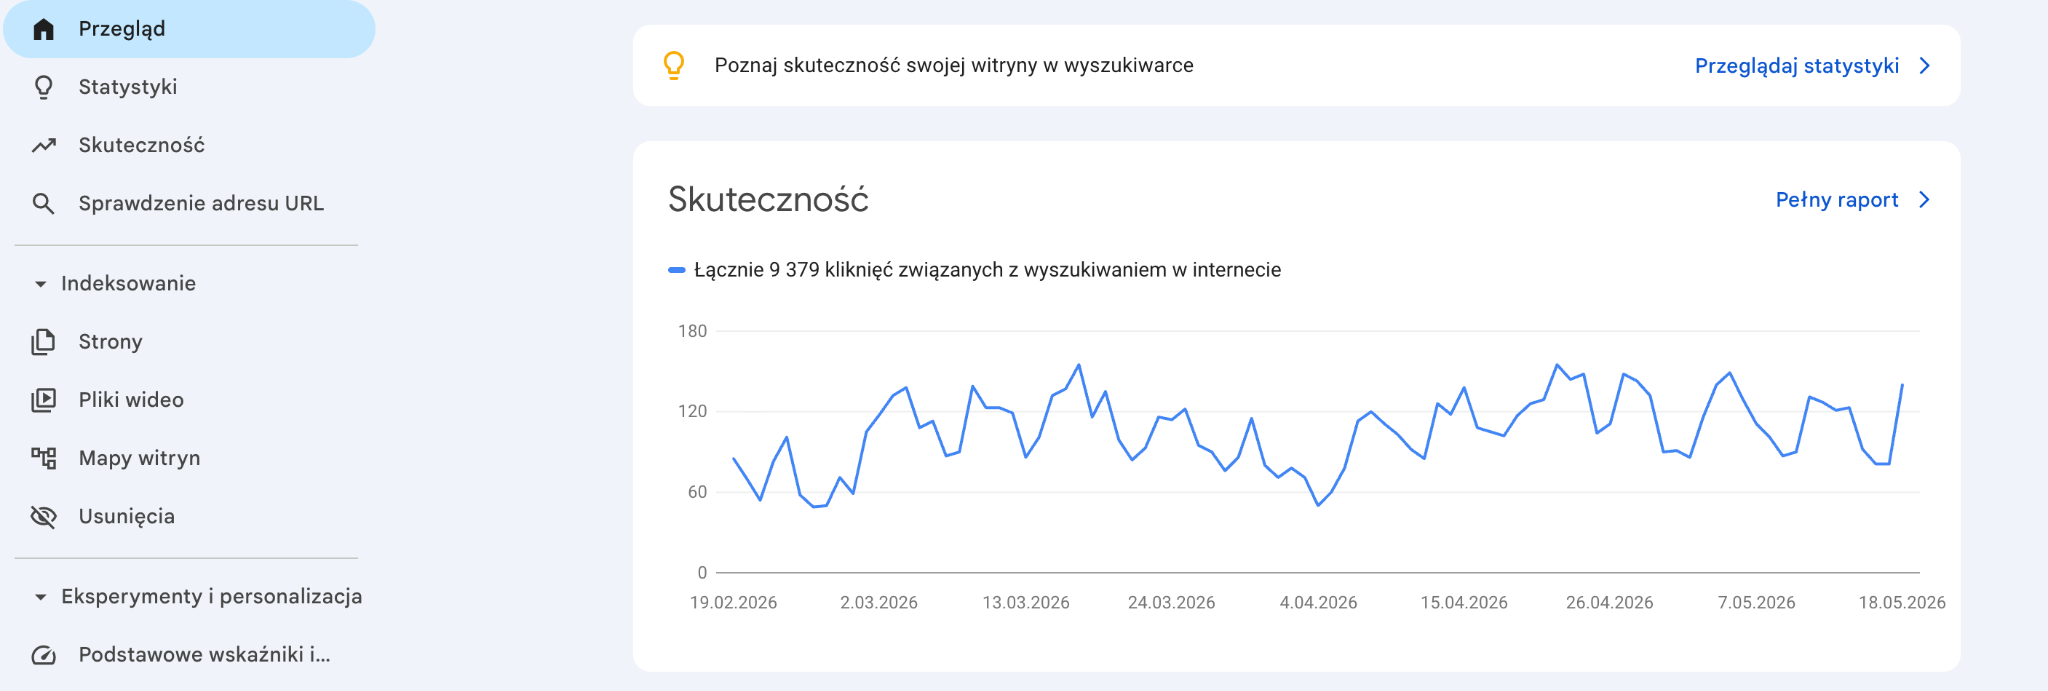
Task: Click the yellow lightbulb icon in the banner
Action: pos(674,65)
